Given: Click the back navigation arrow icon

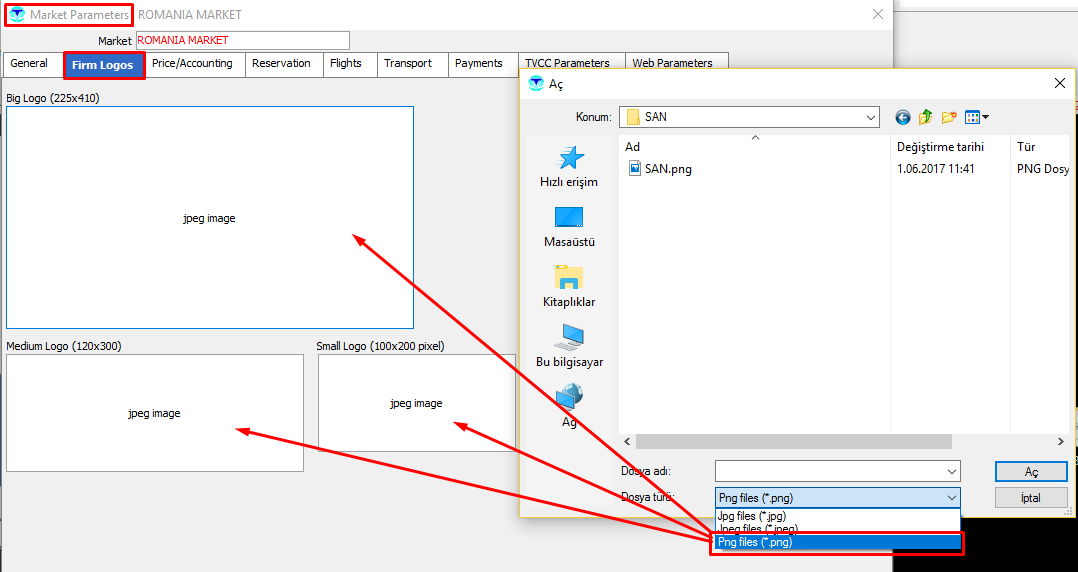Looking at the screenshot, I should (x=903, y=117).
